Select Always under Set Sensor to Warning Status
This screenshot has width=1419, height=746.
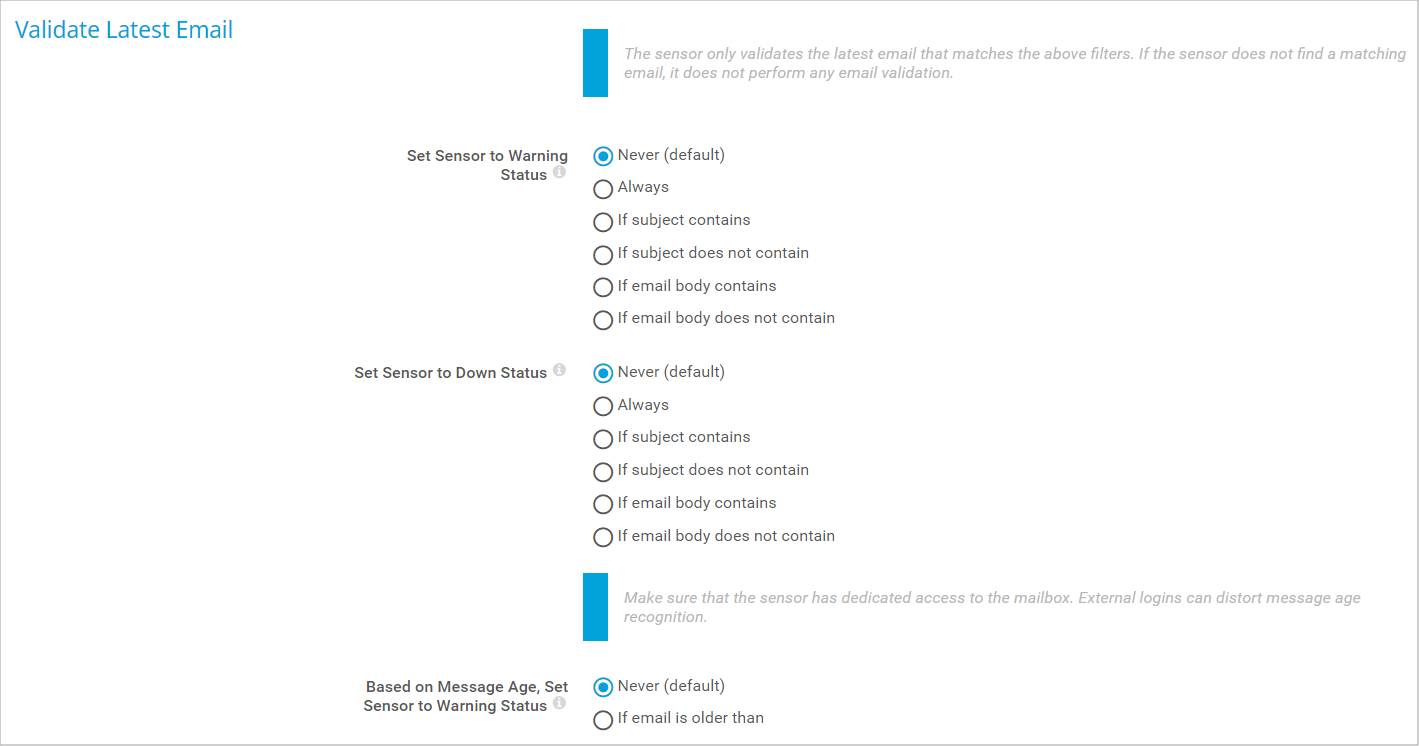click(x=603, y=189)
